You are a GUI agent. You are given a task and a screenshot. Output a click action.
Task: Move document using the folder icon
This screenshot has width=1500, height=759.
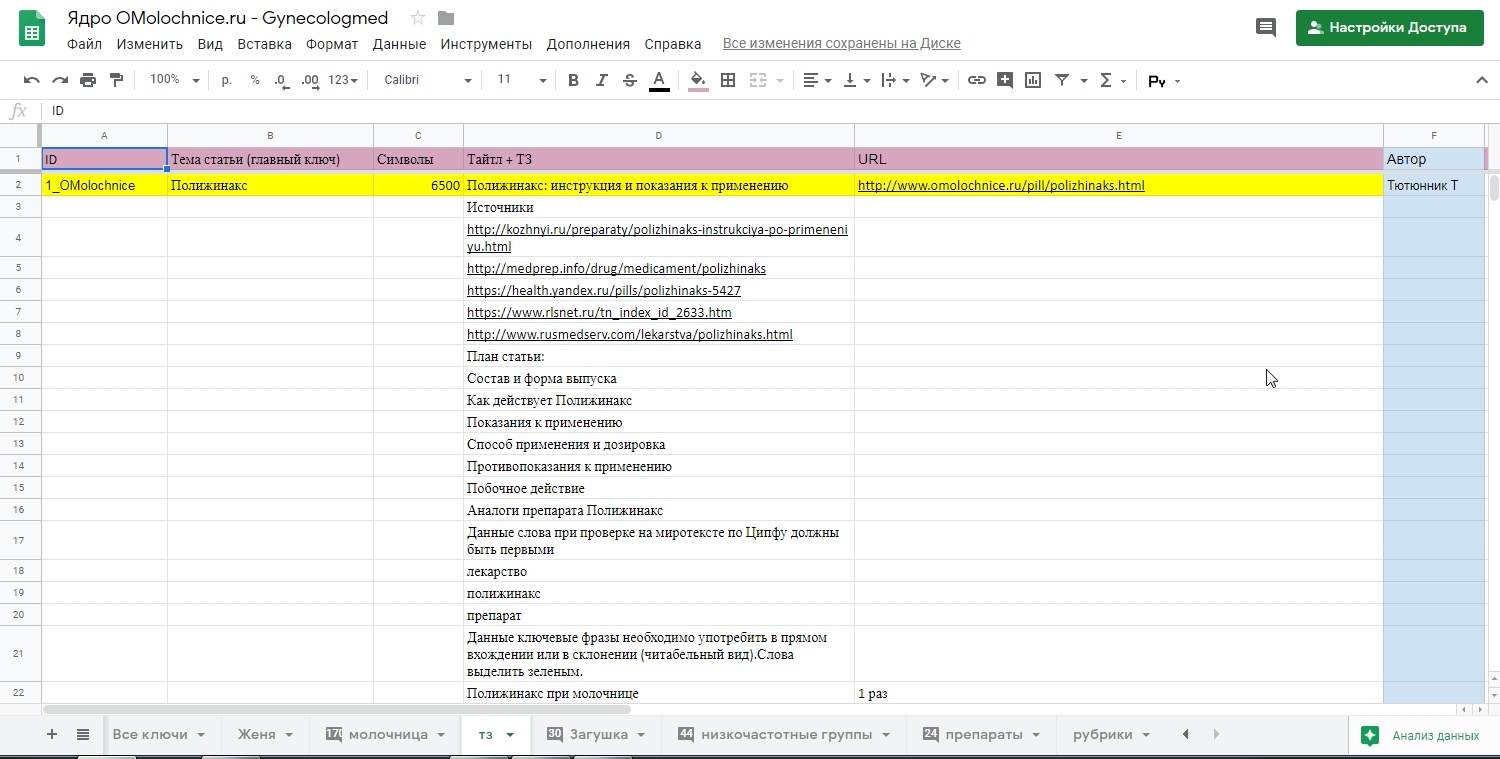446,18
